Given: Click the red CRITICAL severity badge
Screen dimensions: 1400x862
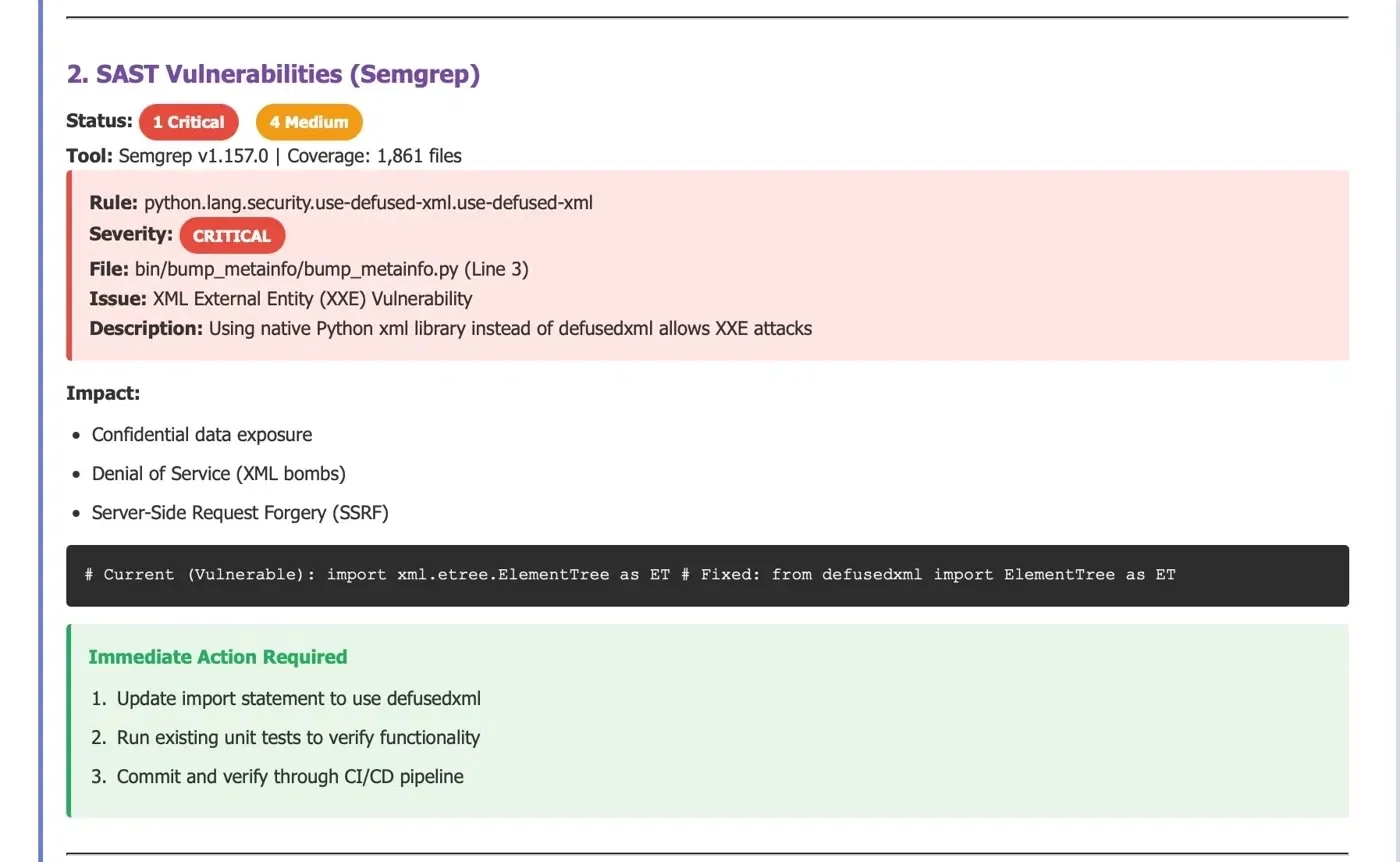Looking at the screenshot, I should coord(232,236).
